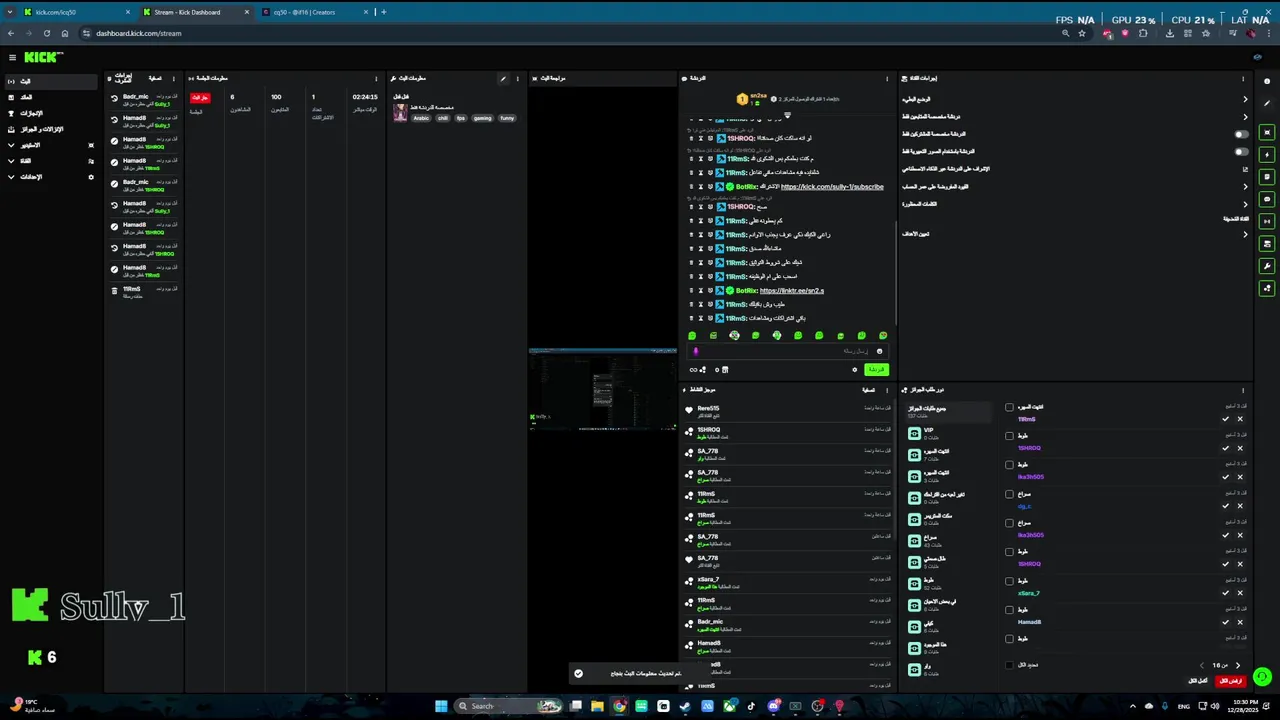The height and width of the screenshot is (720, 1280).
Task: Expand slow mode chevron in channel actions
Action: (1245, 99)
